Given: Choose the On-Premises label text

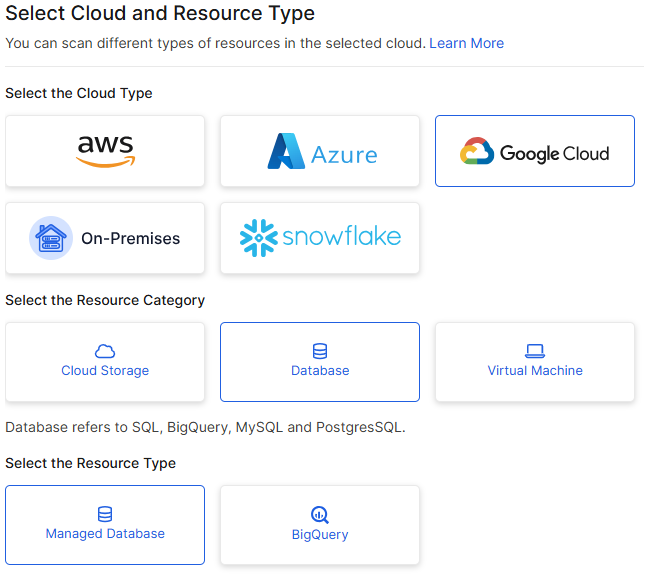Looking at the screenshot, I should [130, 238].
